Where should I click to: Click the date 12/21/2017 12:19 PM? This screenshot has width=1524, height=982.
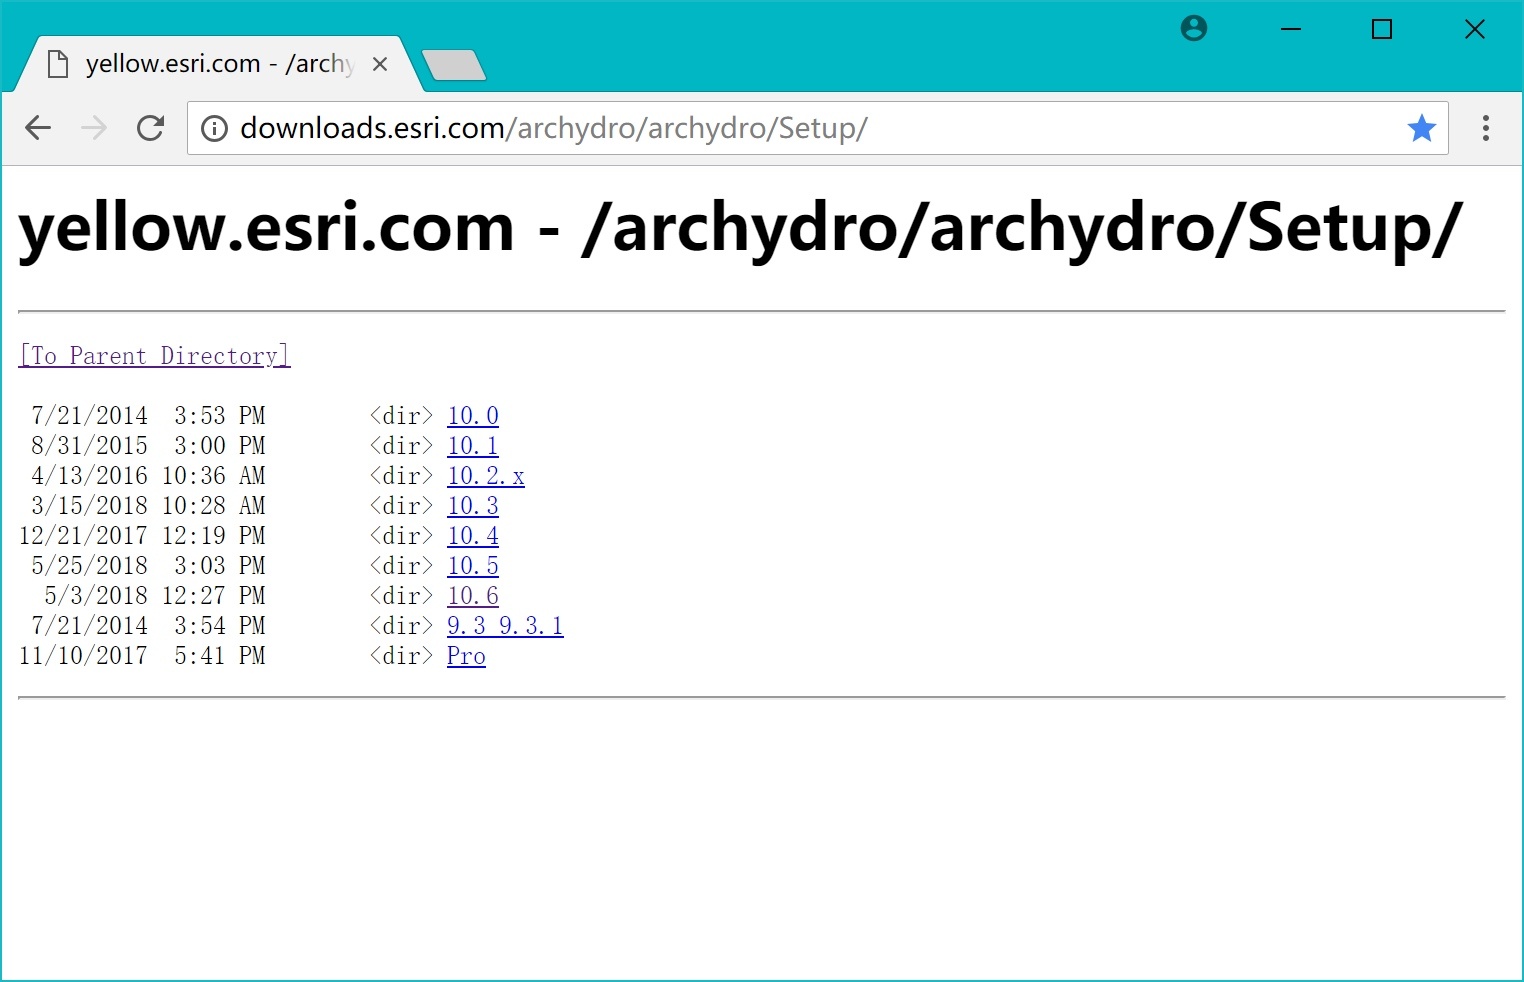[142, 535]
